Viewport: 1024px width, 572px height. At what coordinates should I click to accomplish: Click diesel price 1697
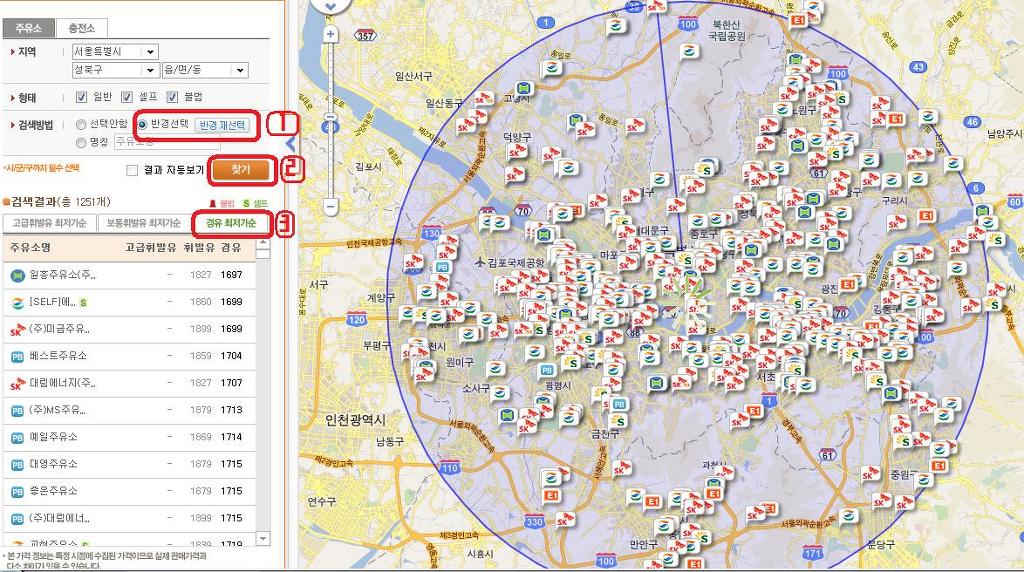tap(231, 275)
